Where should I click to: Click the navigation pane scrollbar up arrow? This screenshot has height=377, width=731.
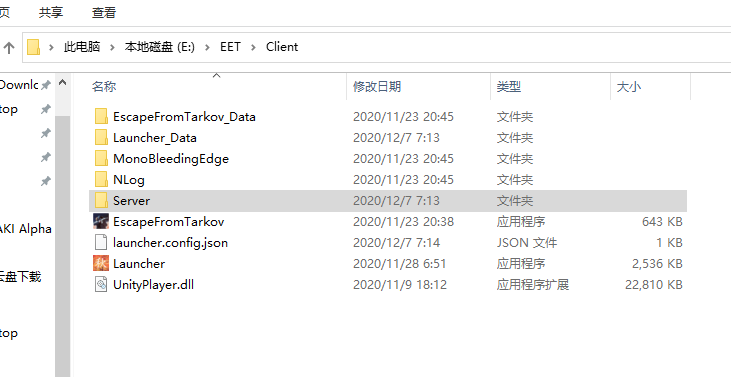pos(62,83)
